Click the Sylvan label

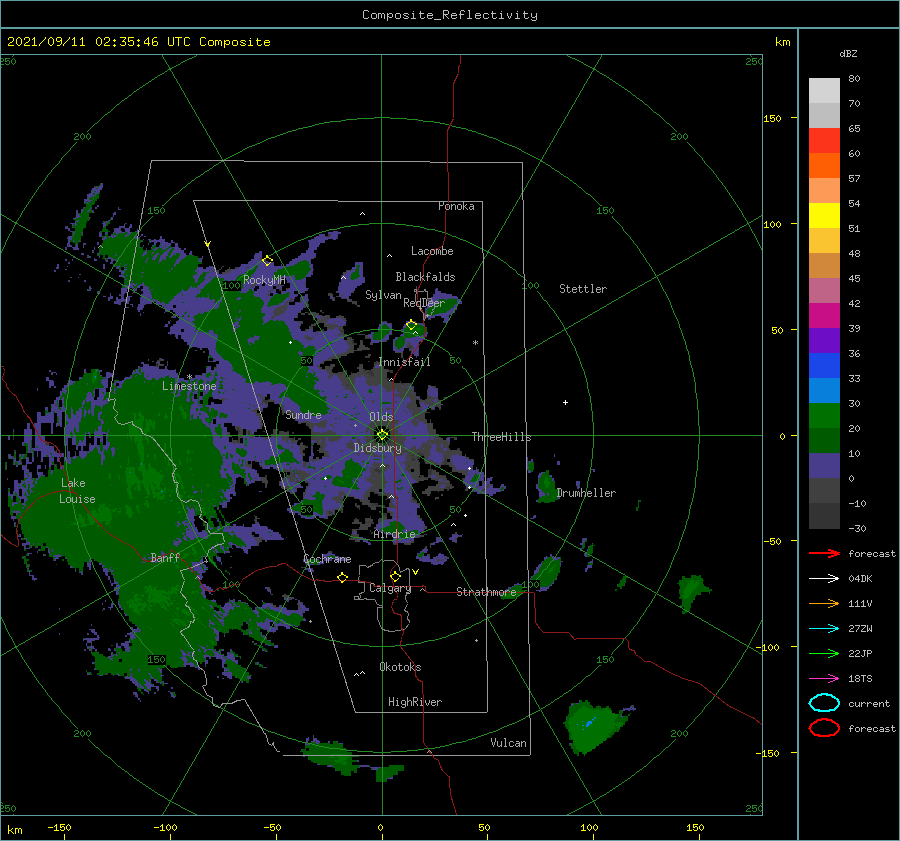click(383, 295)
